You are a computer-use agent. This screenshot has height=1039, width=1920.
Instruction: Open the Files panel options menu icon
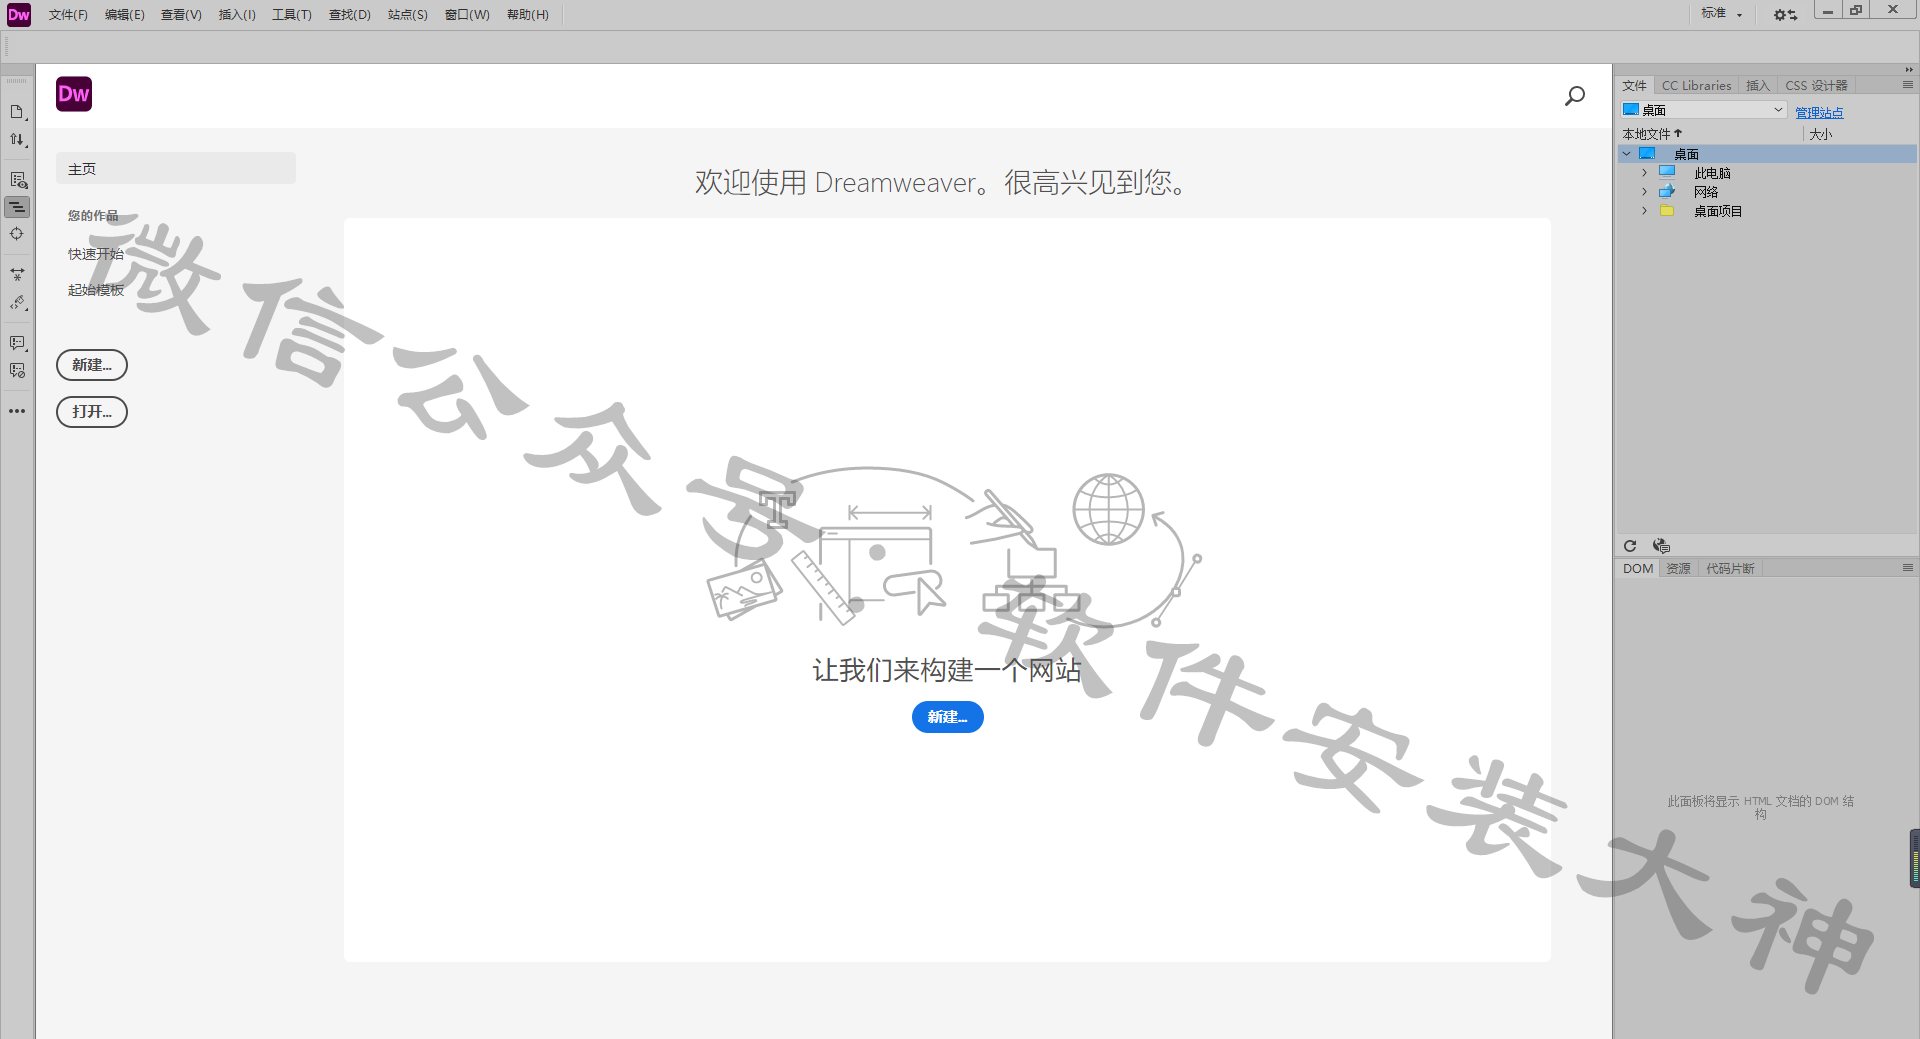[x=1908, y=85]
